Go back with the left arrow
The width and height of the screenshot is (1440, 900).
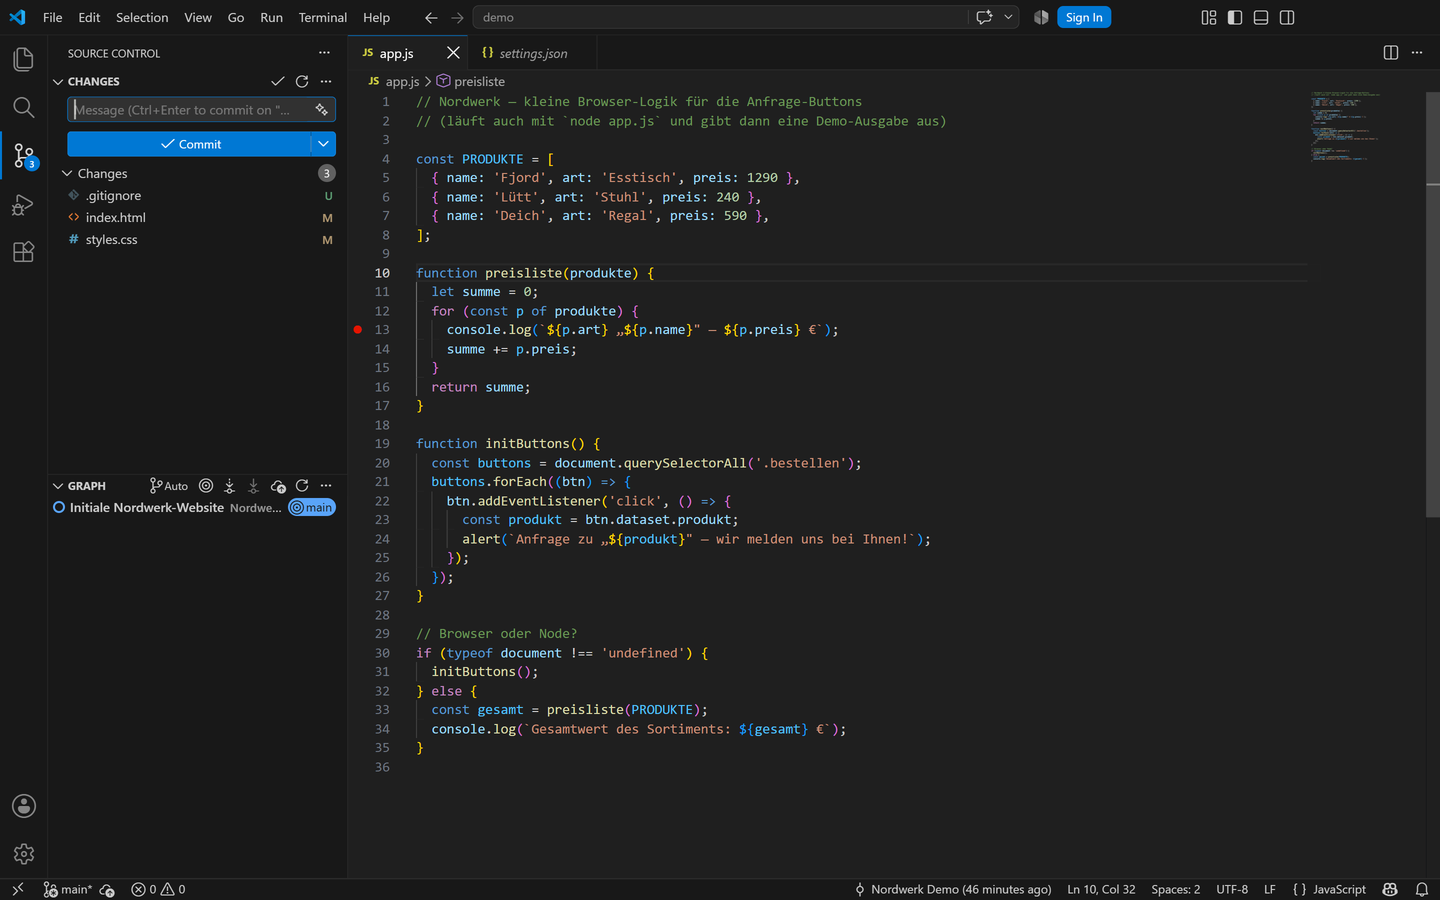point(431,17)
